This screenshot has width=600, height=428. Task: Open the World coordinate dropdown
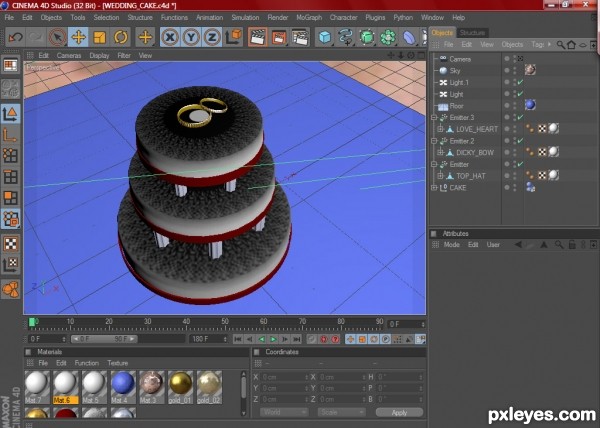coord(284,412)
